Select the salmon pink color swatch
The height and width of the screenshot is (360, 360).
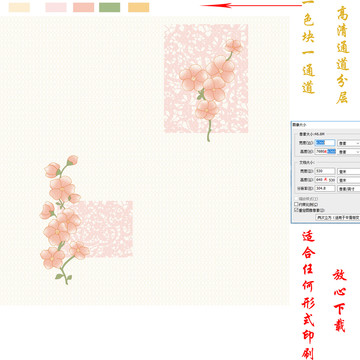pyautogui.click(x=84, y=7)
